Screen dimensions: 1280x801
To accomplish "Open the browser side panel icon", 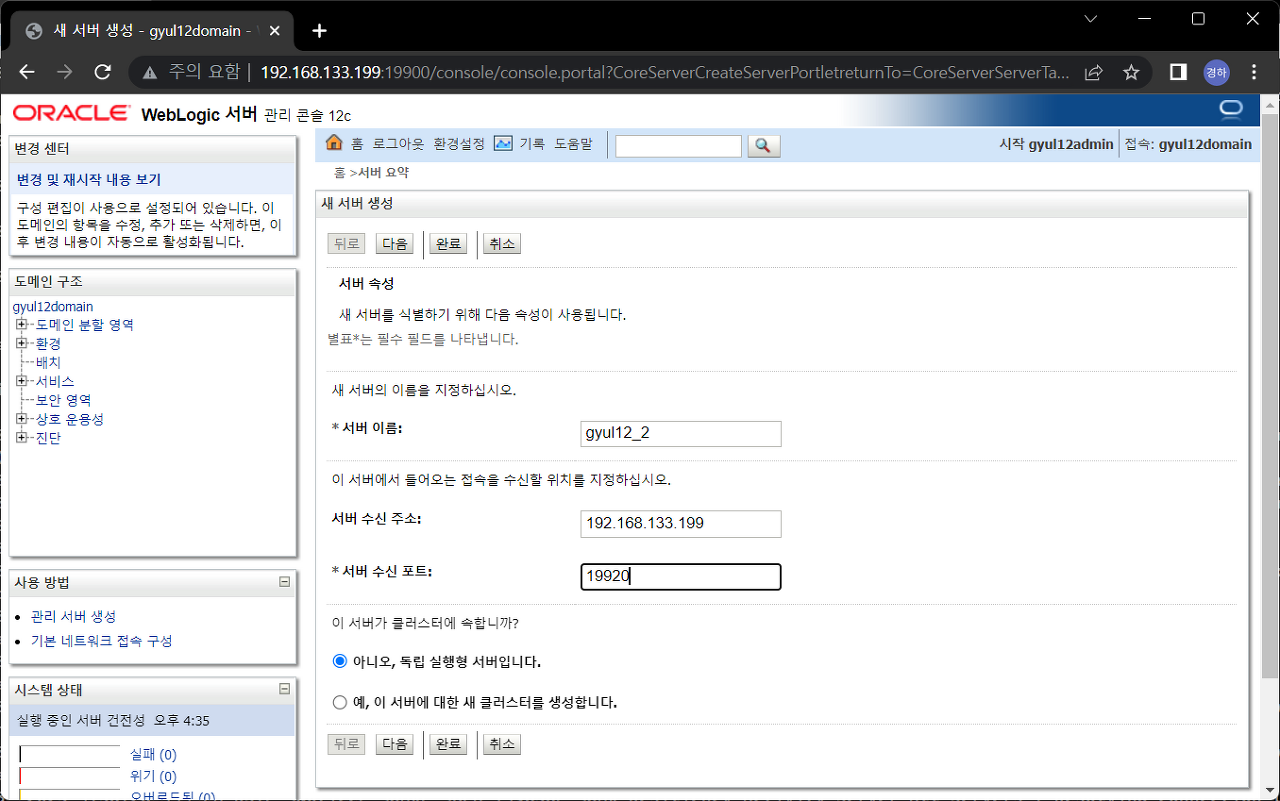I will [x=1177, y=72].
